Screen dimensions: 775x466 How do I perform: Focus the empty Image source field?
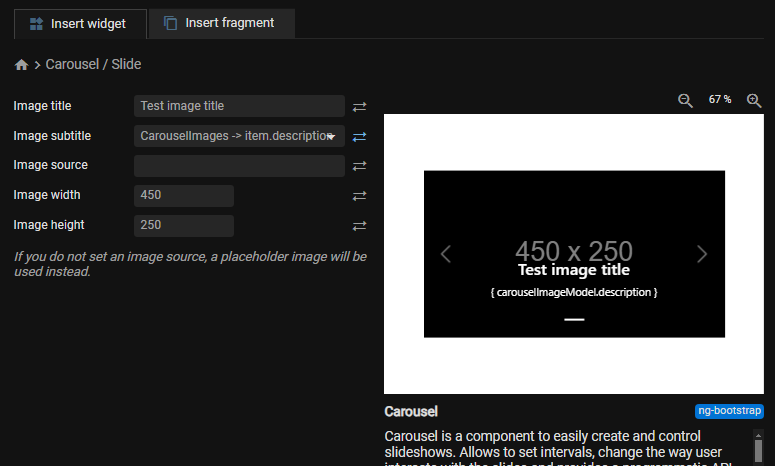coord(239,166)
